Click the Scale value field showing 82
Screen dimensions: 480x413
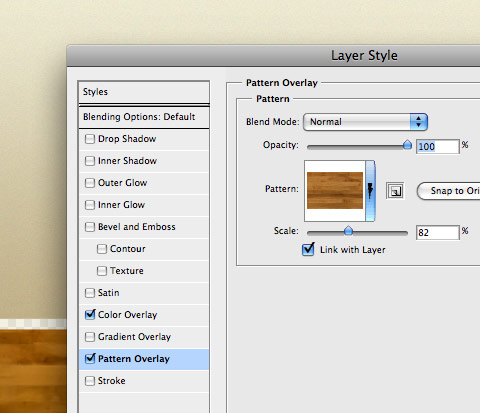tap(438, 232)
